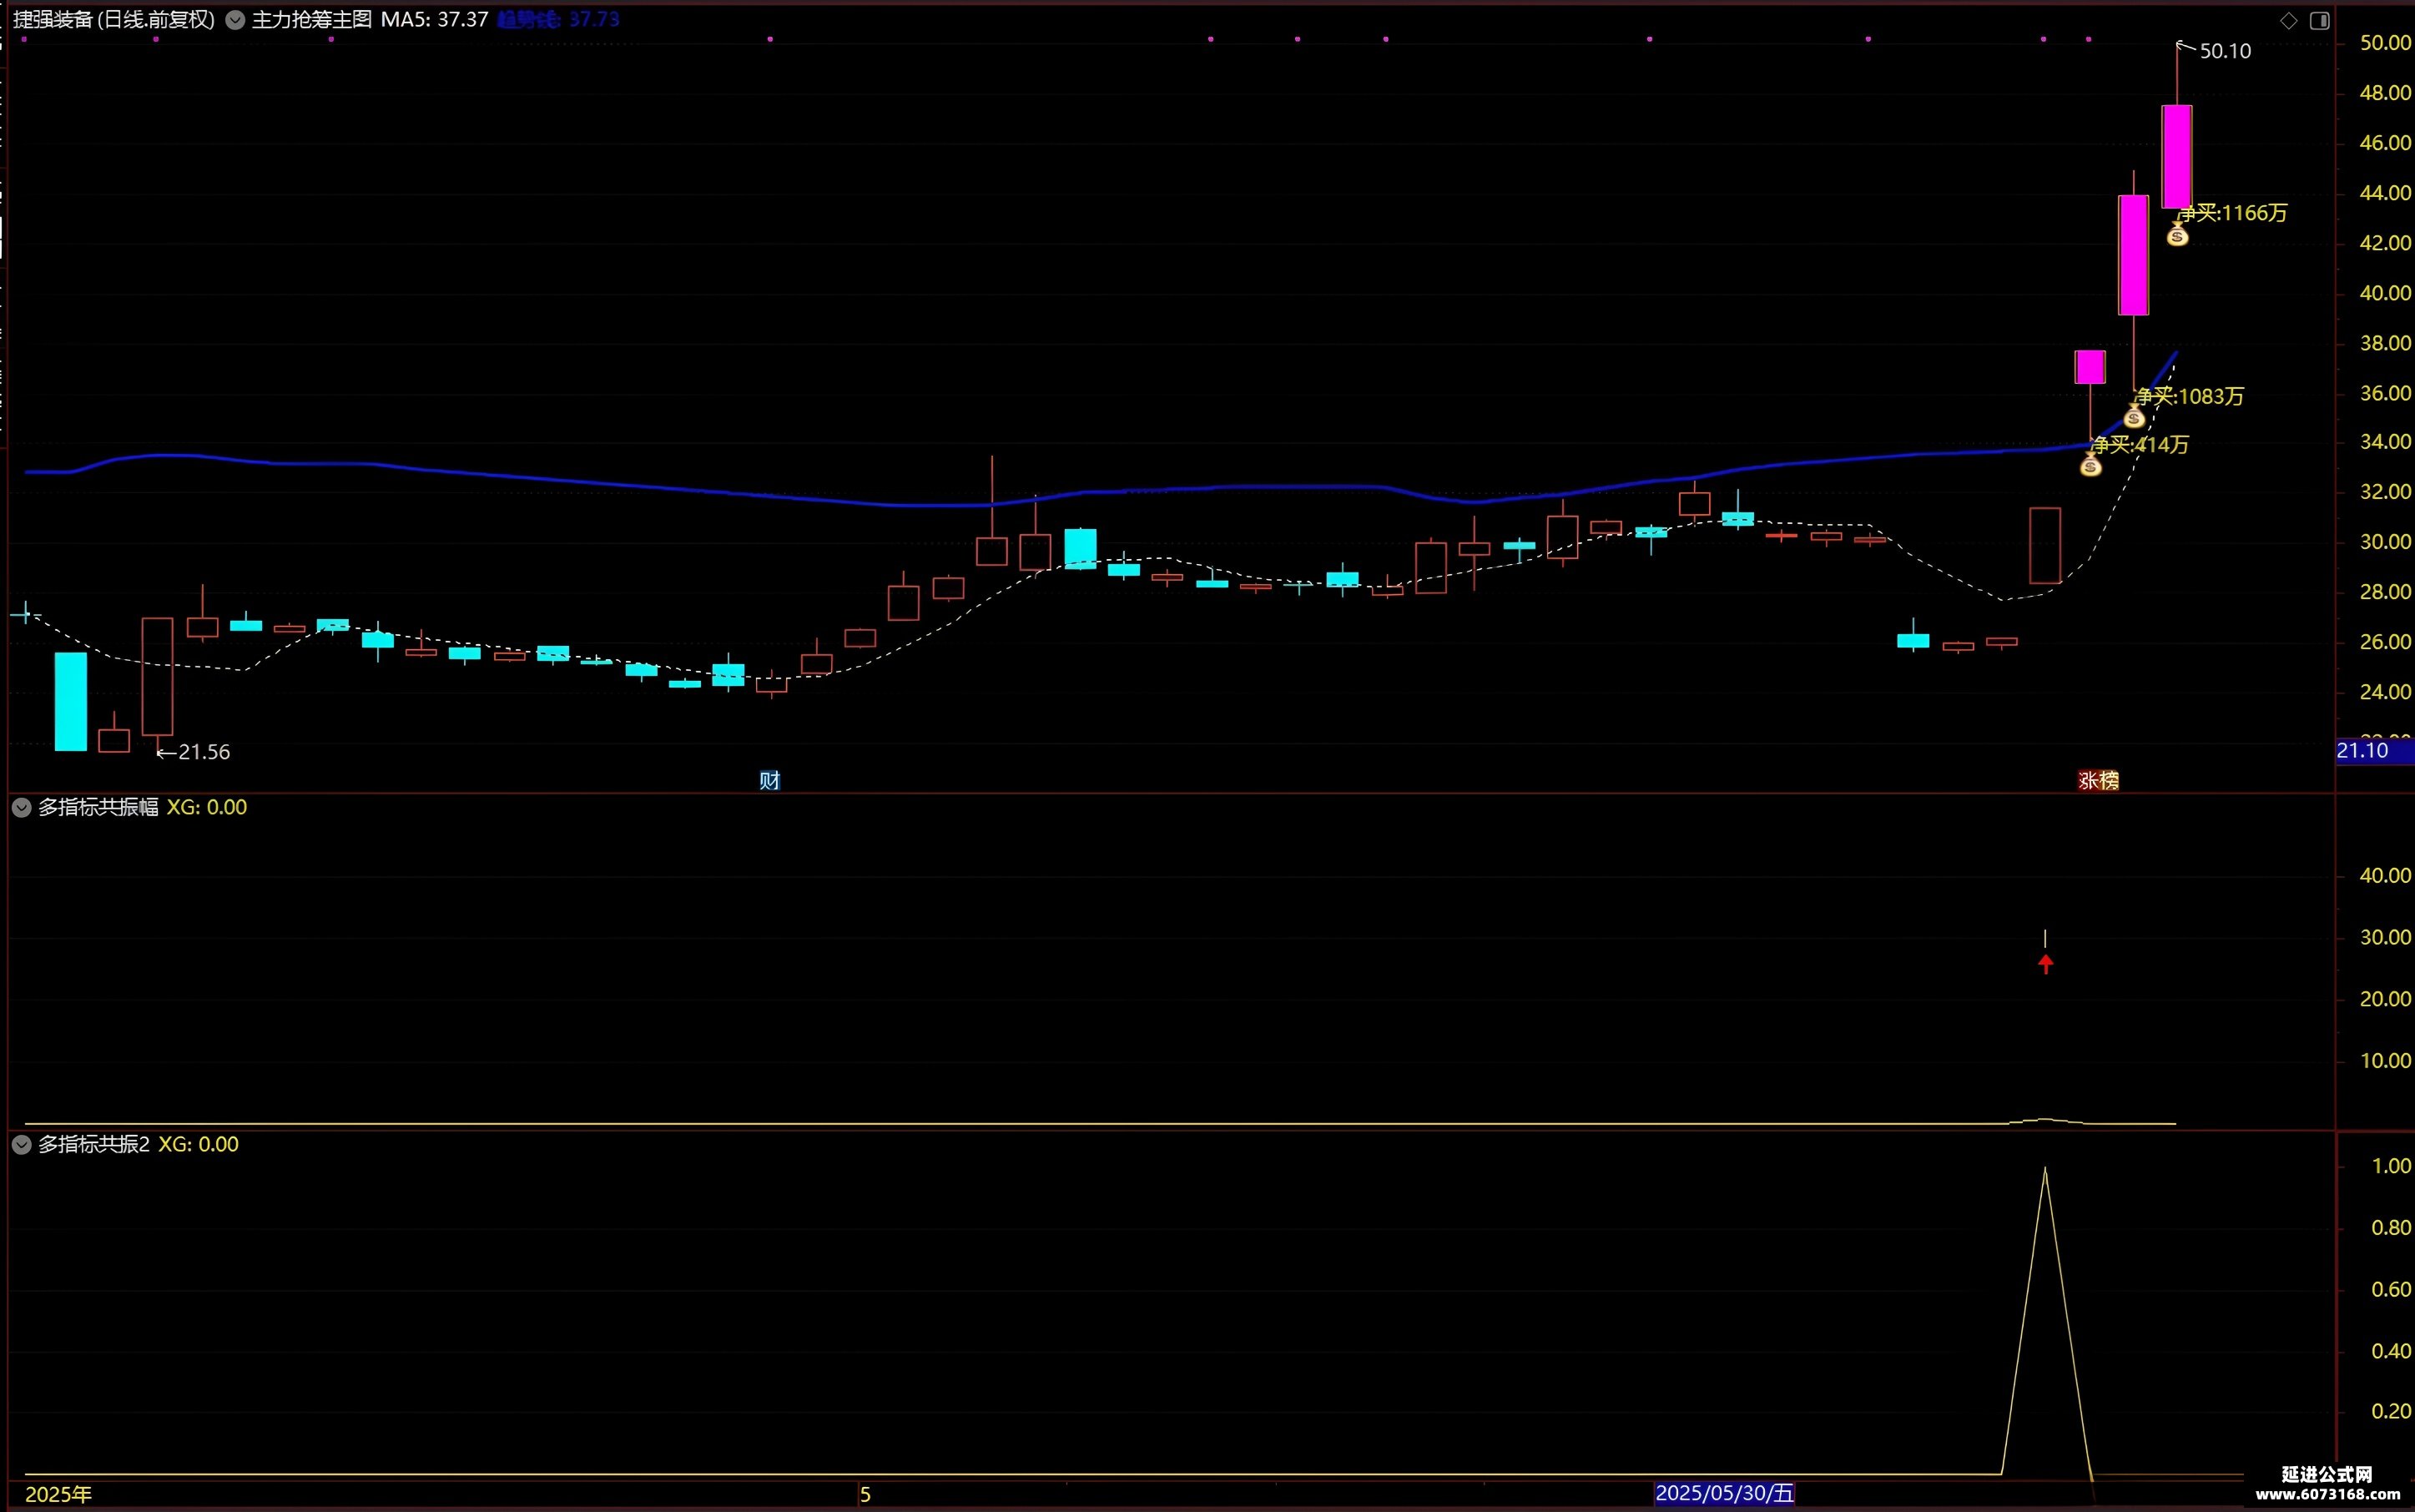The width and height of the screenshot is (2415, 1512).
Task: Open the 主力抢筹主图 indicator dropdown arrow
Action: [235, 20]
